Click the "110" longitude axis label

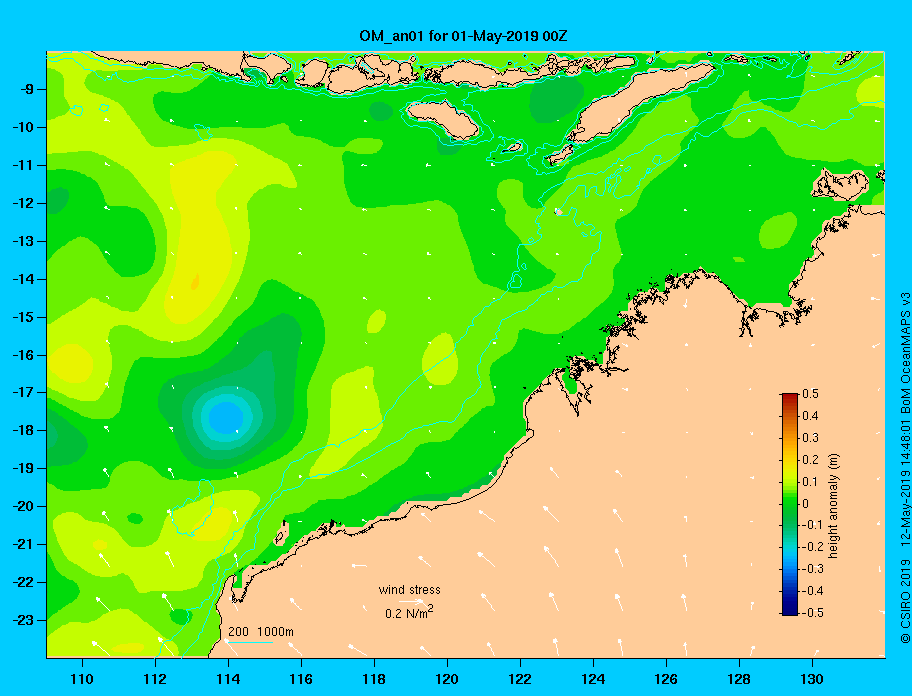(82, 679)
